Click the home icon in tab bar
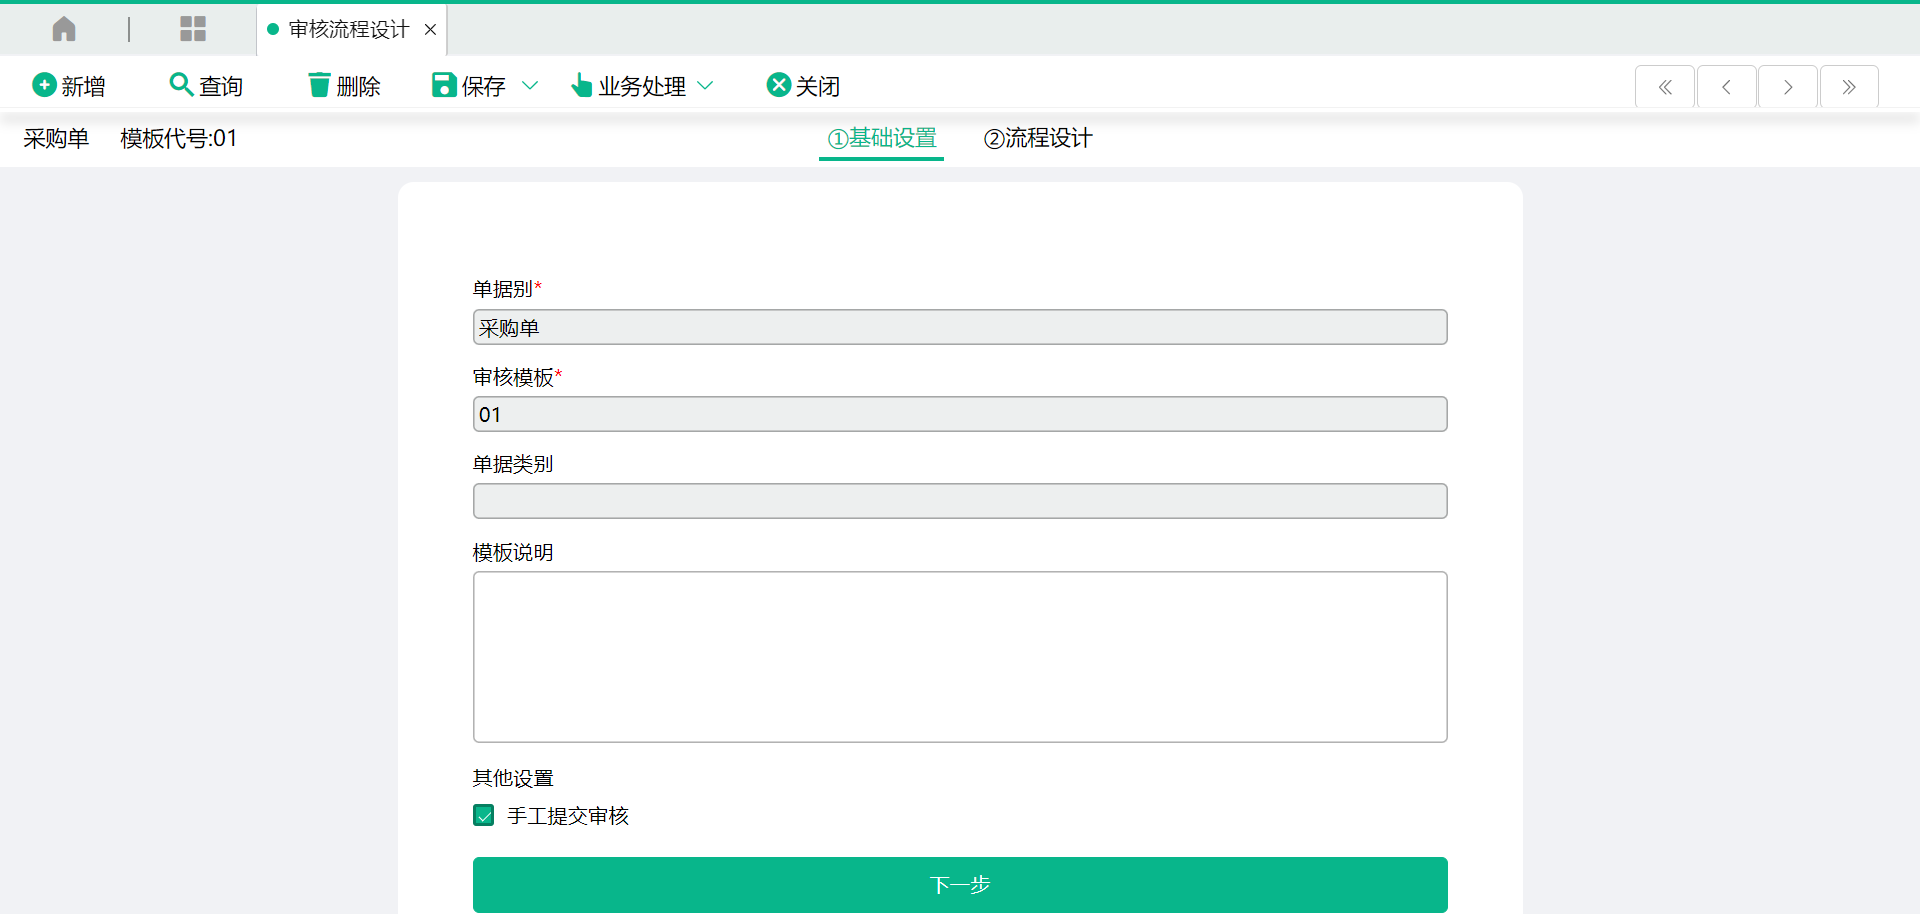 [64, 29]
